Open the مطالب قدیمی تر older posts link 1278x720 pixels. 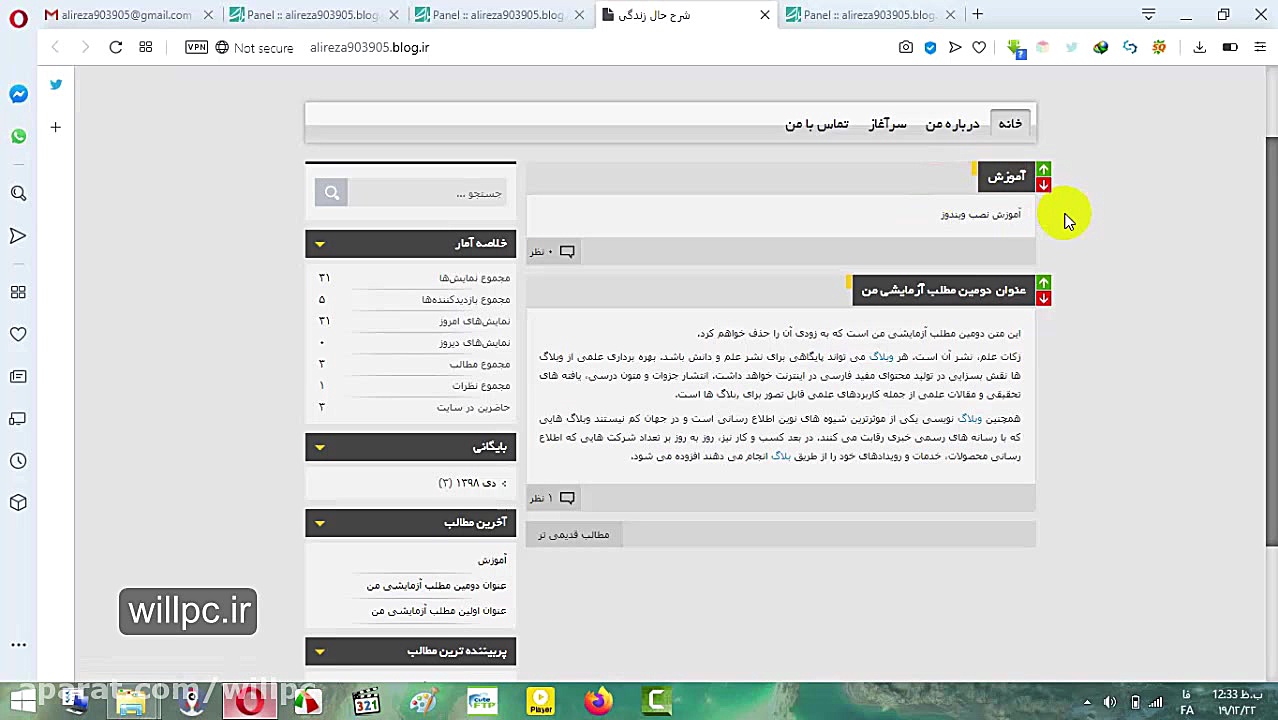pyautogui.click(x=573, y=534)
